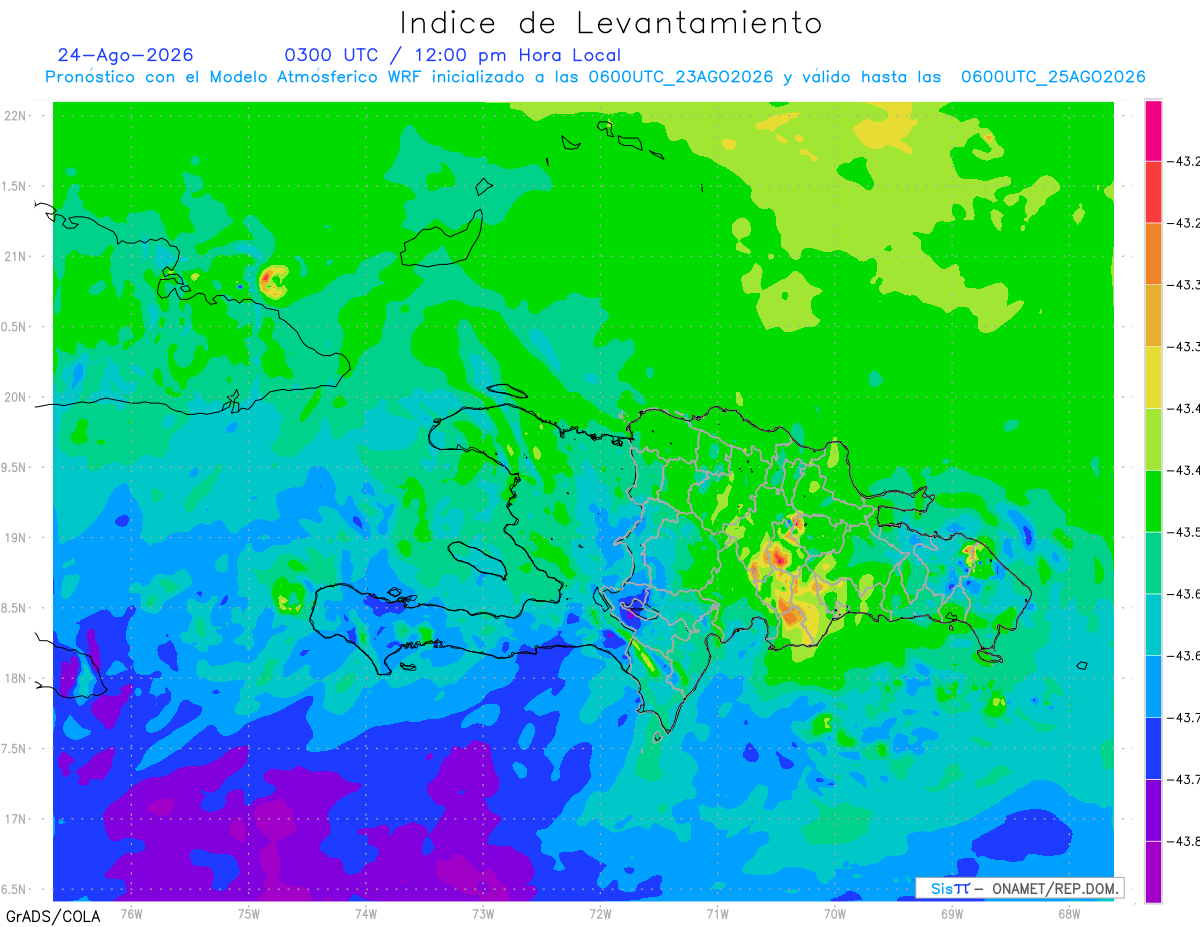Select the yellow swatch on the color bar

(x=1153, y=378)
